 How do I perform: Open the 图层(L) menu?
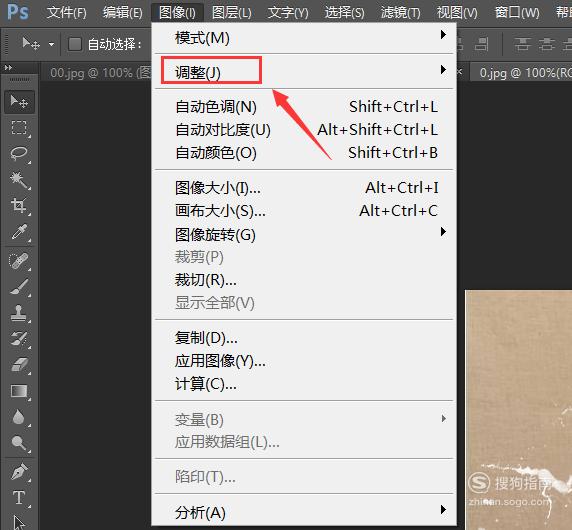232,13
